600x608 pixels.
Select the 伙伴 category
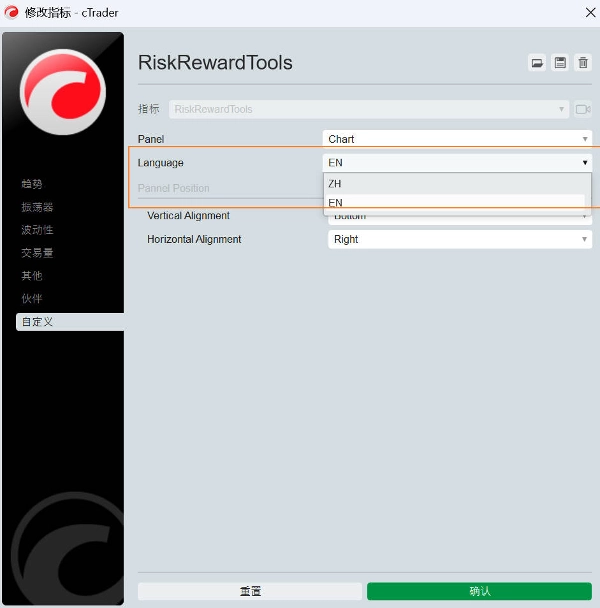[x=32, y=299]
